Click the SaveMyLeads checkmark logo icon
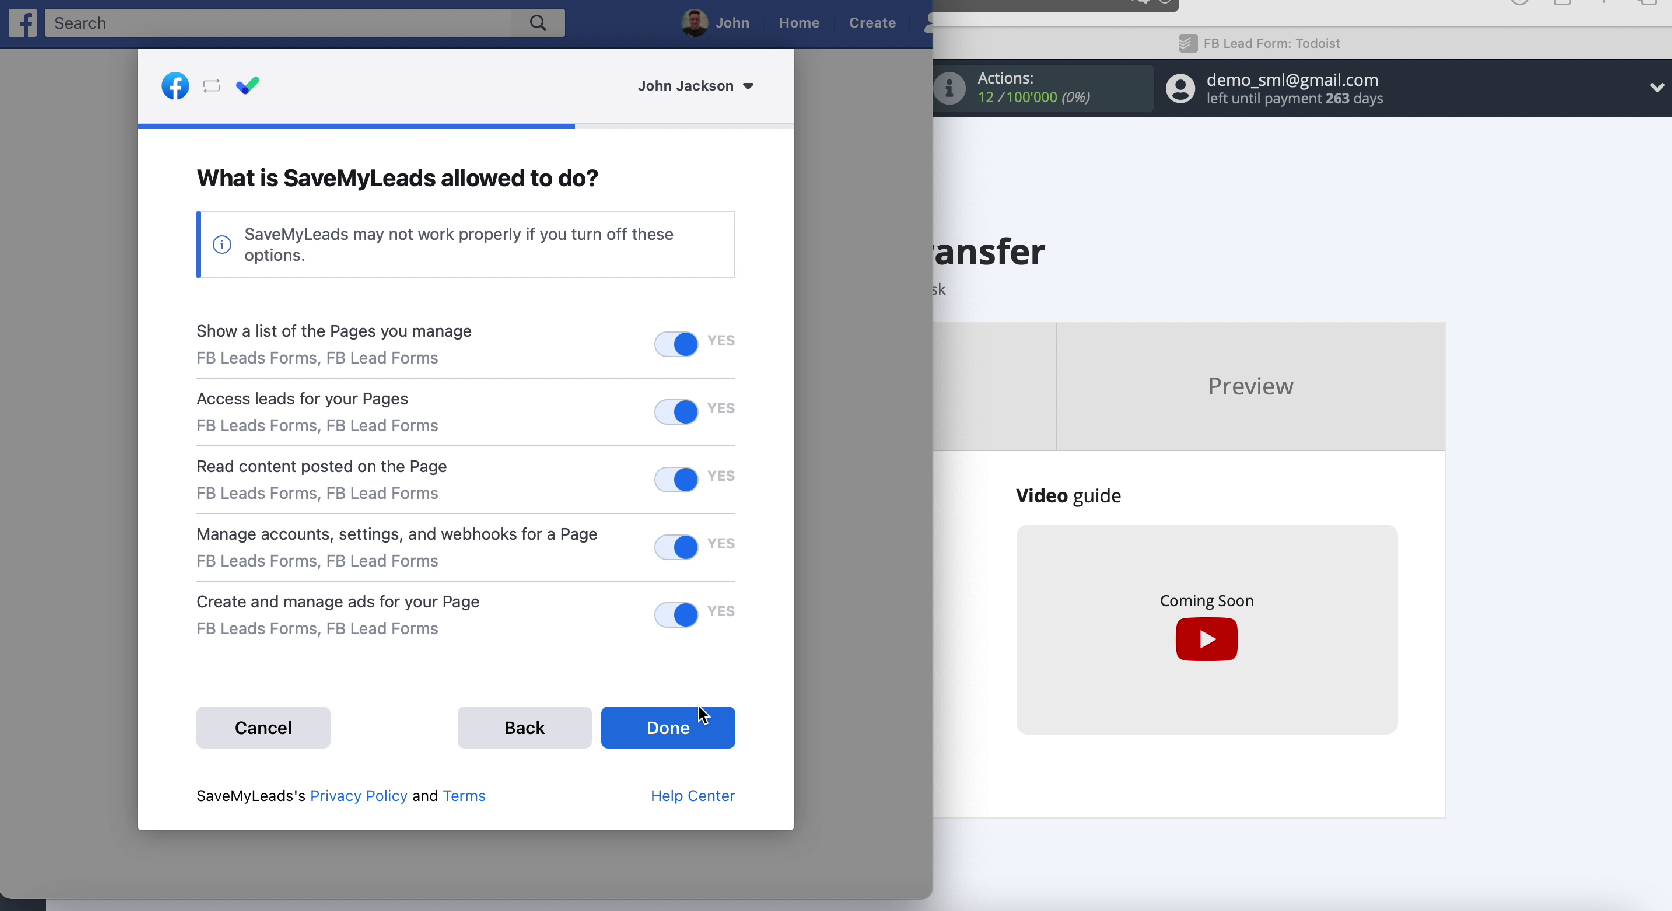1672x911 pixels. pos(247,86)
